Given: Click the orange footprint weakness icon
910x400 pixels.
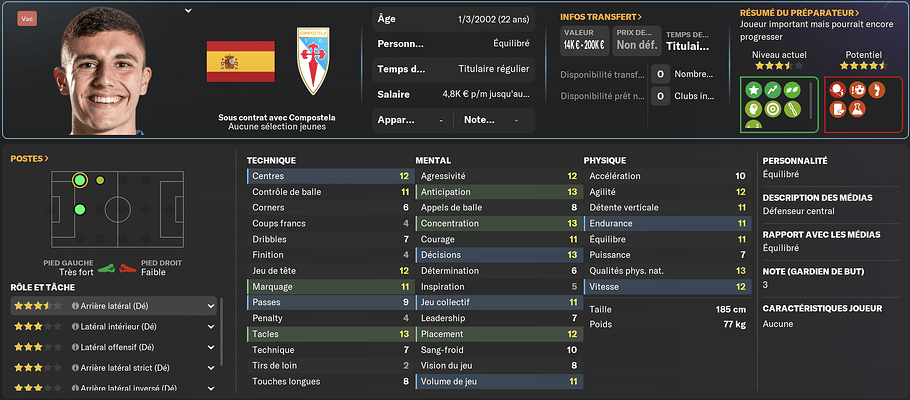Looking at the screenshot, I should [877, 89].
